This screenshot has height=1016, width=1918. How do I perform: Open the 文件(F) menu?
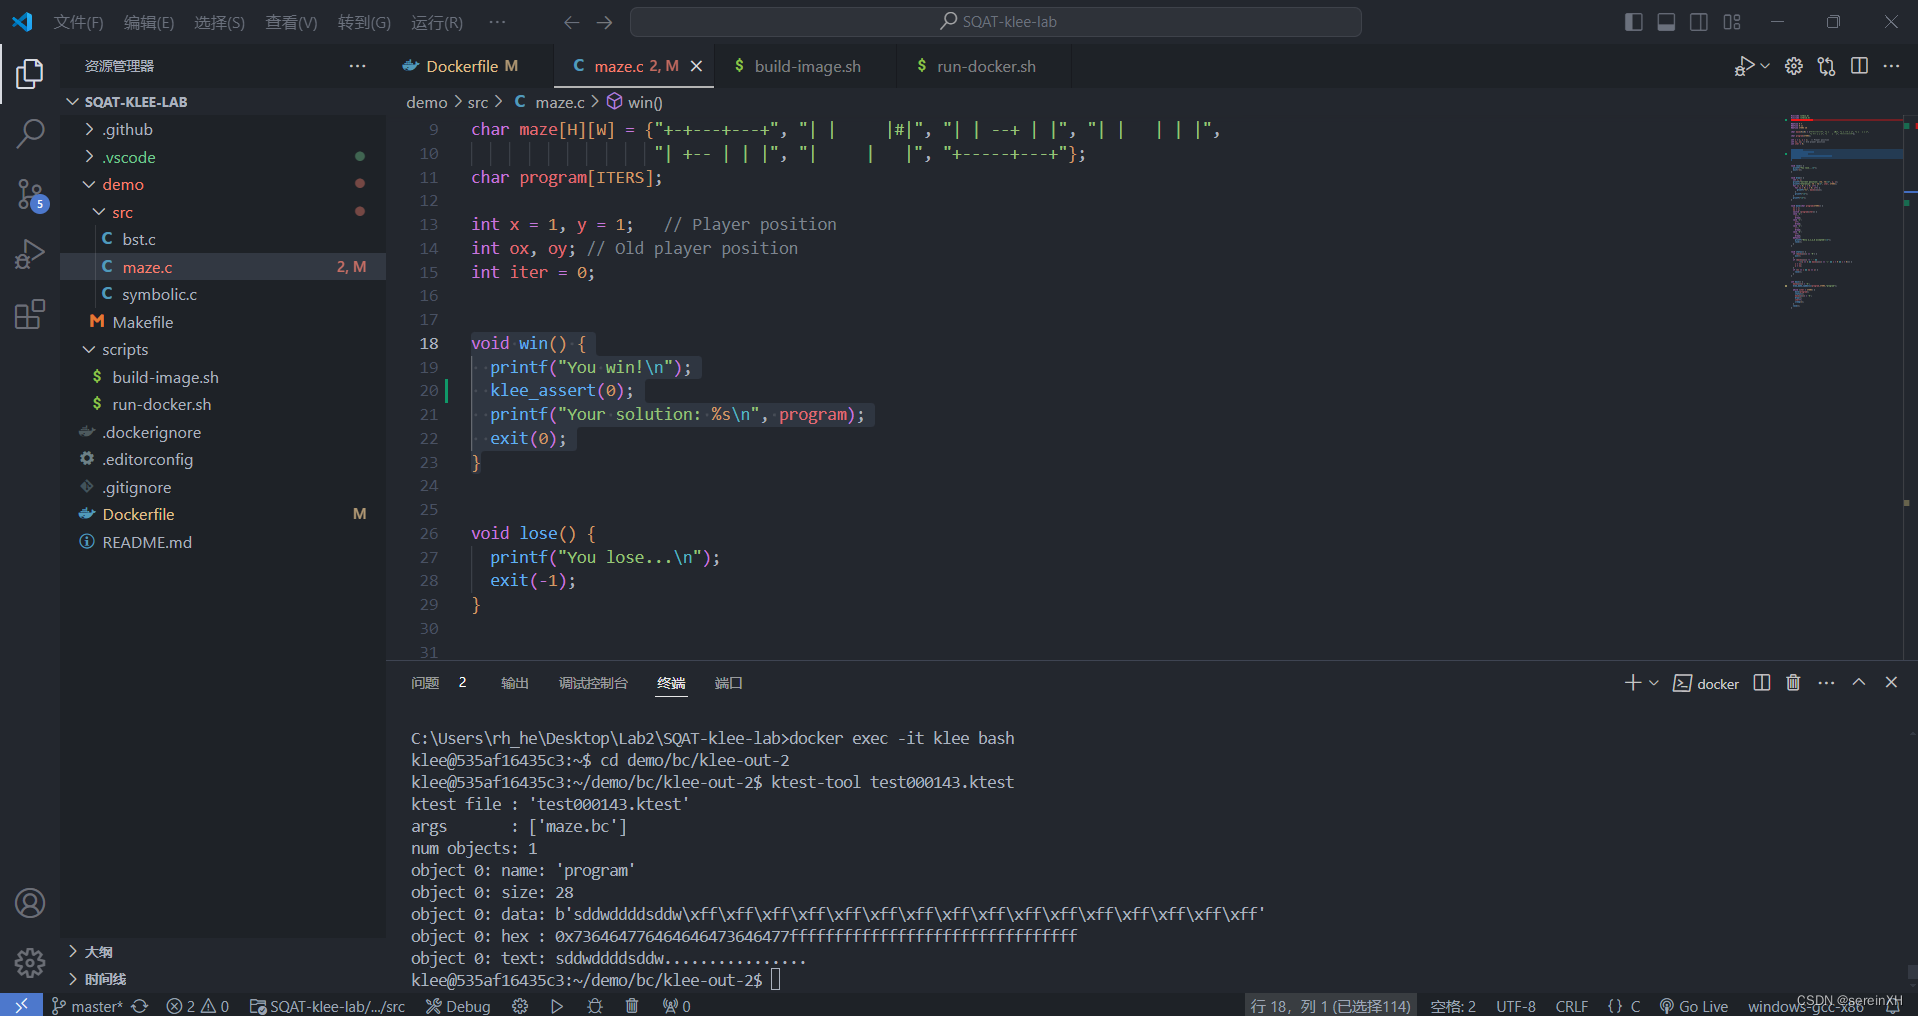[x=78, y=22]
